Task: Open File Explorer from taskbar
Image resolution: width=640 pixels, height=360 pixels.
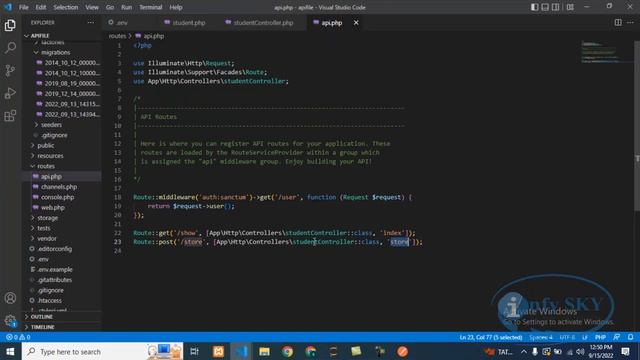Action: pyautogui.click(x=264, y=351)
